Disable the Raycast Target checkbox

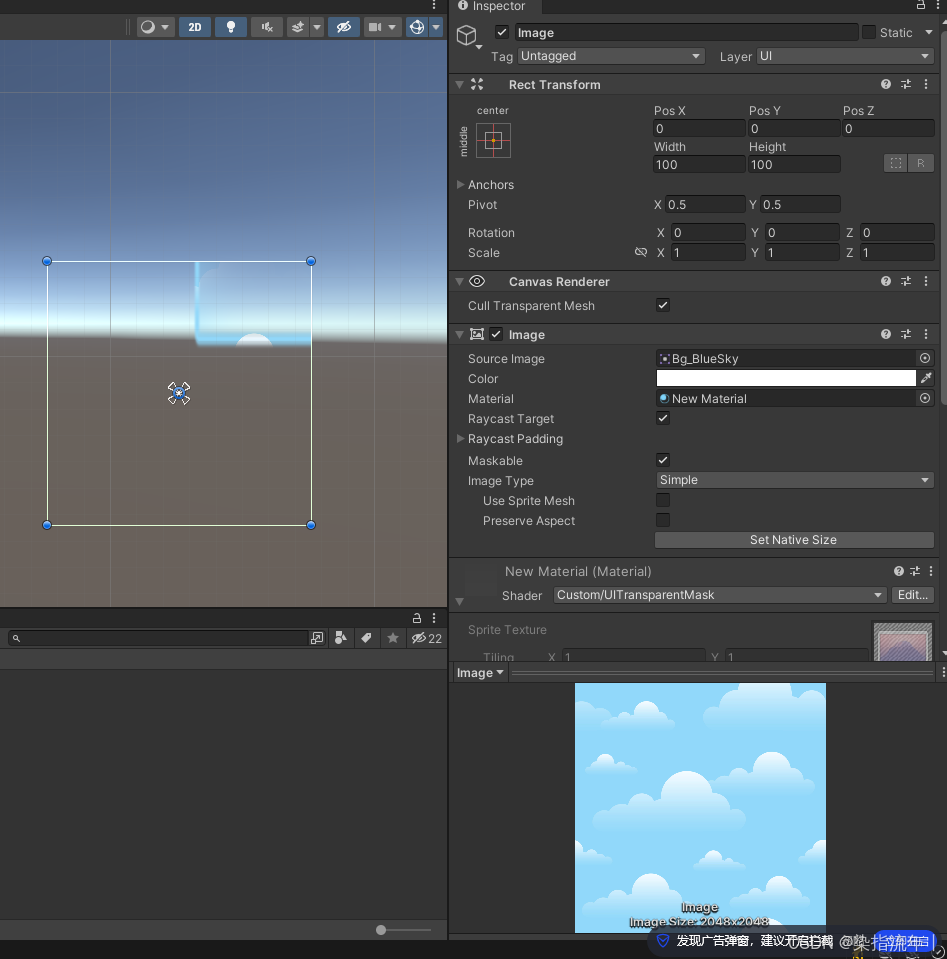663,418
